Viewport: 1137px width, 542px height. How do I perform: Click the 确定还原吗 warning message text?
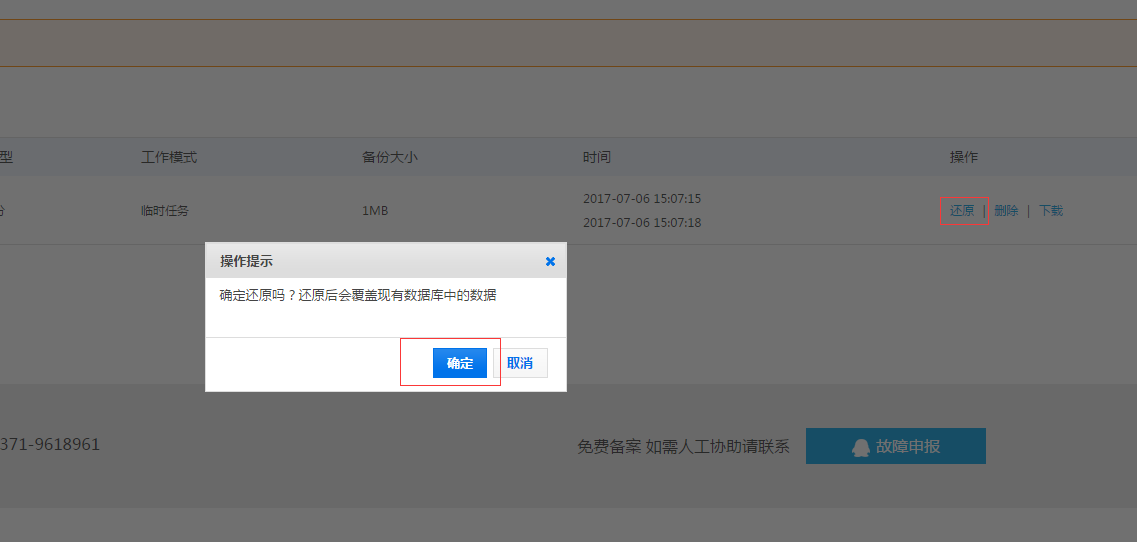click(358, 295)
